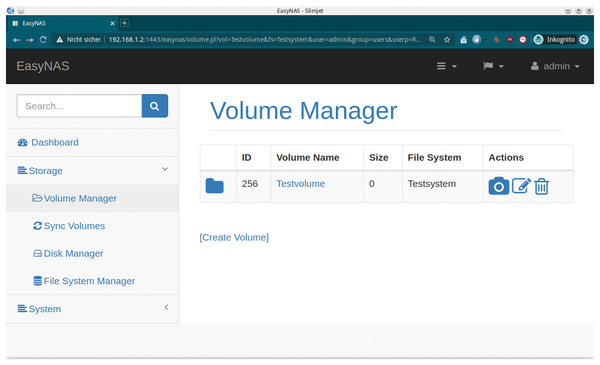Open the flag dropdown in header
This screenshot has height=365, width=600.
coord(493,66)
